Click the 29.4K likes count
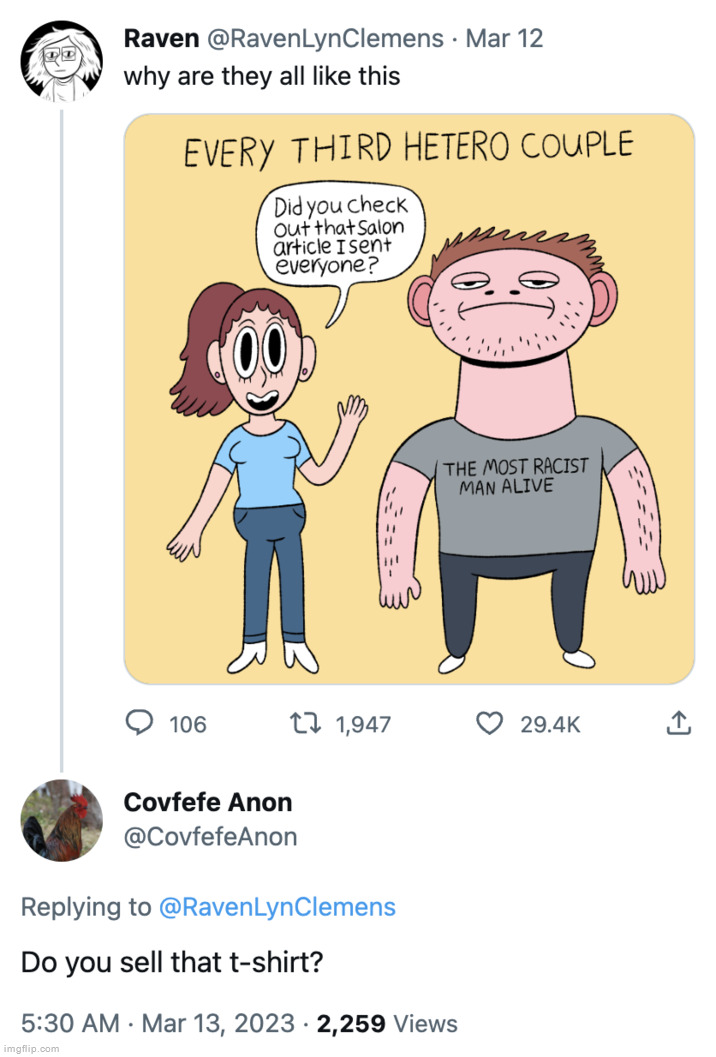716x1057 pixels. [550, 724]
